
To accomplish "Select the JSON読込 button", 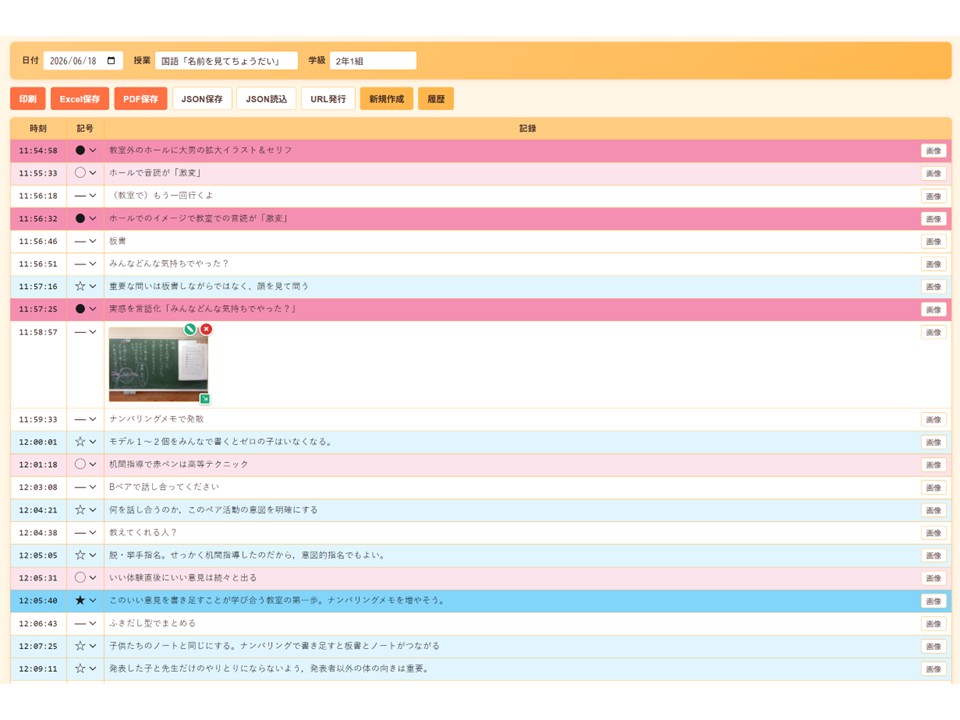I will (266, 99).
